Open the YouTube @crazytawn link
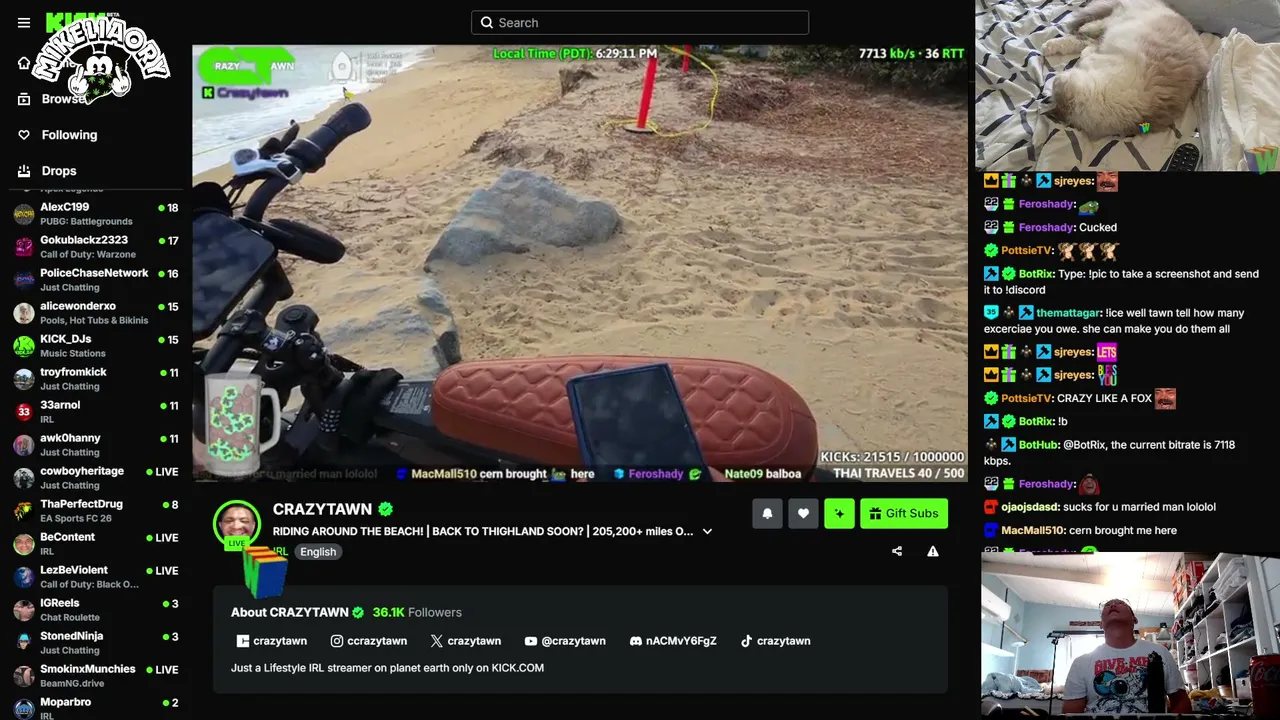The width and height of the screenshot is (1280, 720). [x=565, y=641]
